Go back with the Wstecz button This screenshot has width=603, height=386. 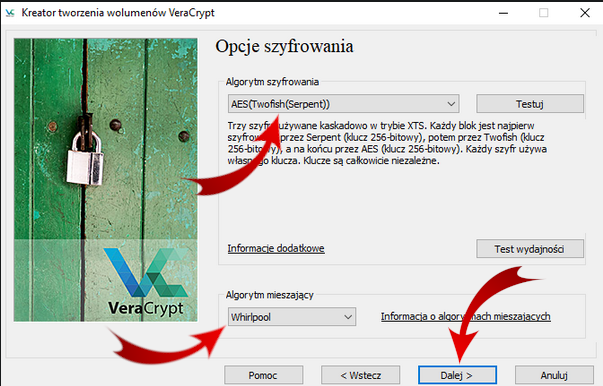click(x=361, y=375)
